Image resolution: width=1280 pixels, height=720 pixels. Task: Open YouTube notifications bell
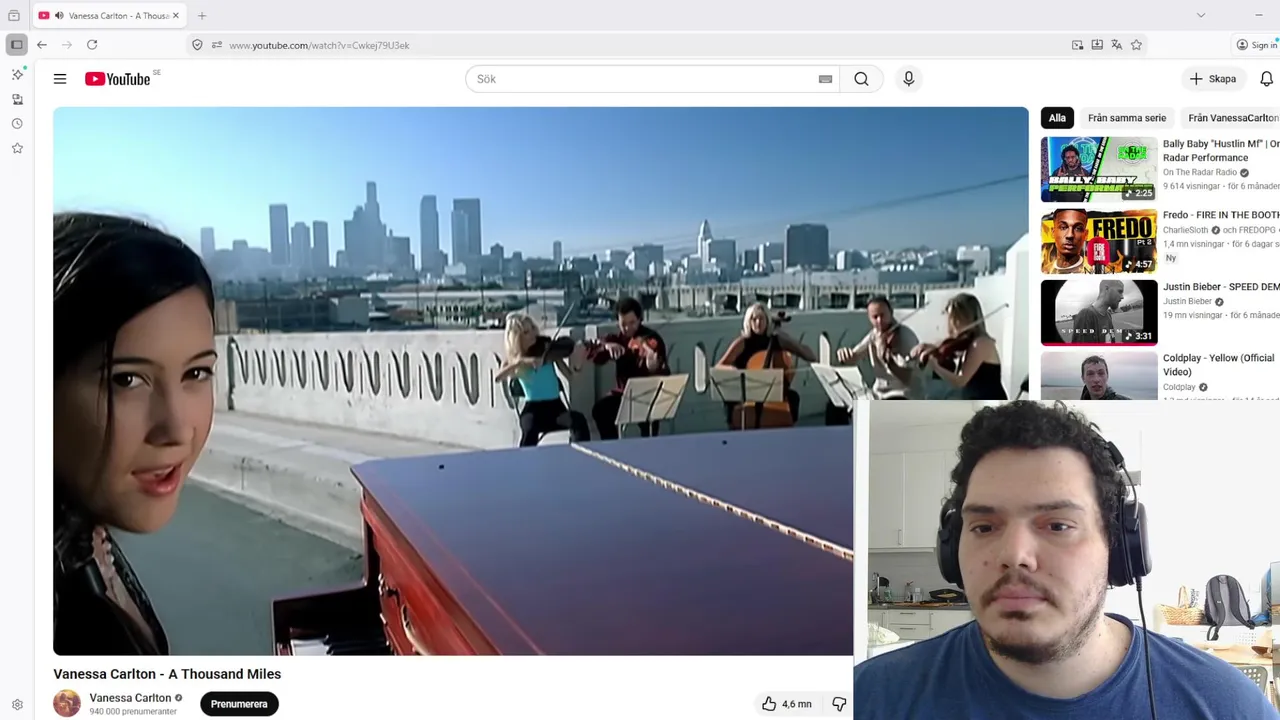(x=1266, y=79)
